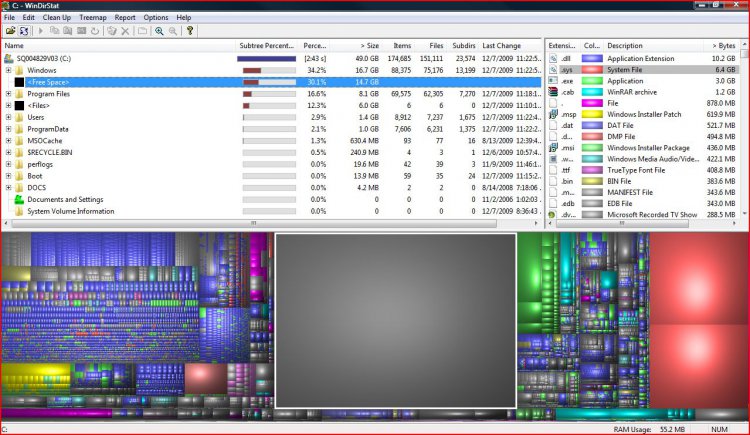Sort by the Size column header
Viewport: 750px width, 435px height.
(357, 46)
